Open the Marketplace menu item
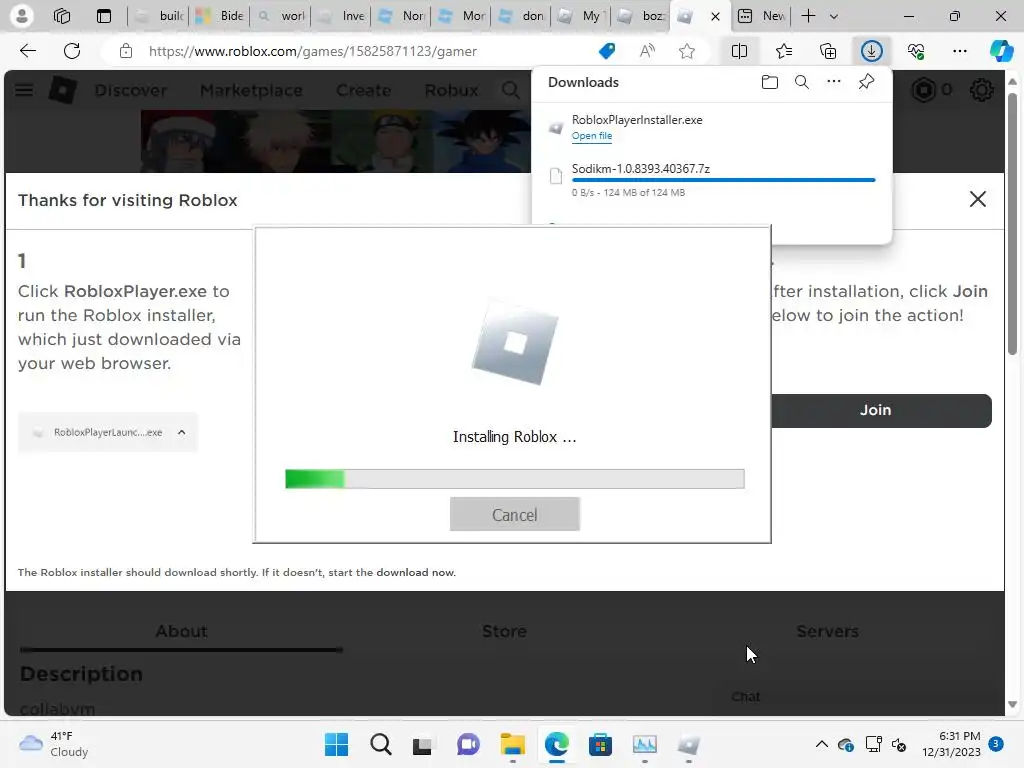The width and height of the screenshot is (1024, 768). pos(251,90)
